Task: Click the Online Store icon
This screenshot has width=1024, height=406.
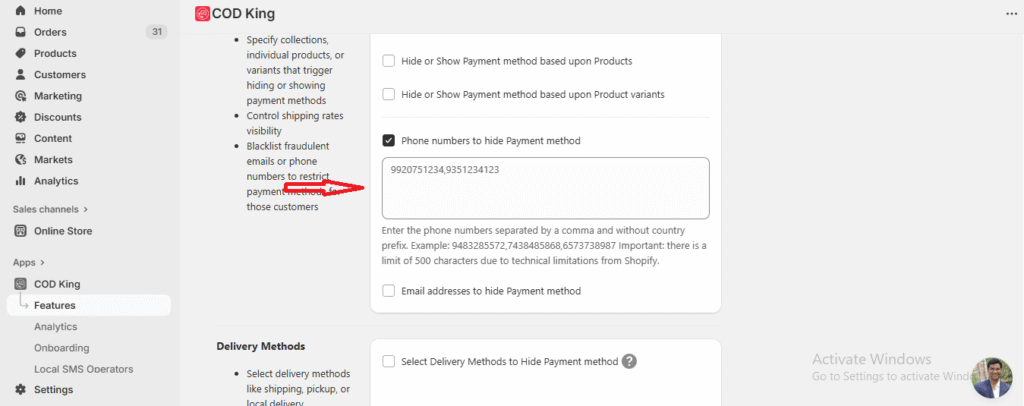Action: 21,231
